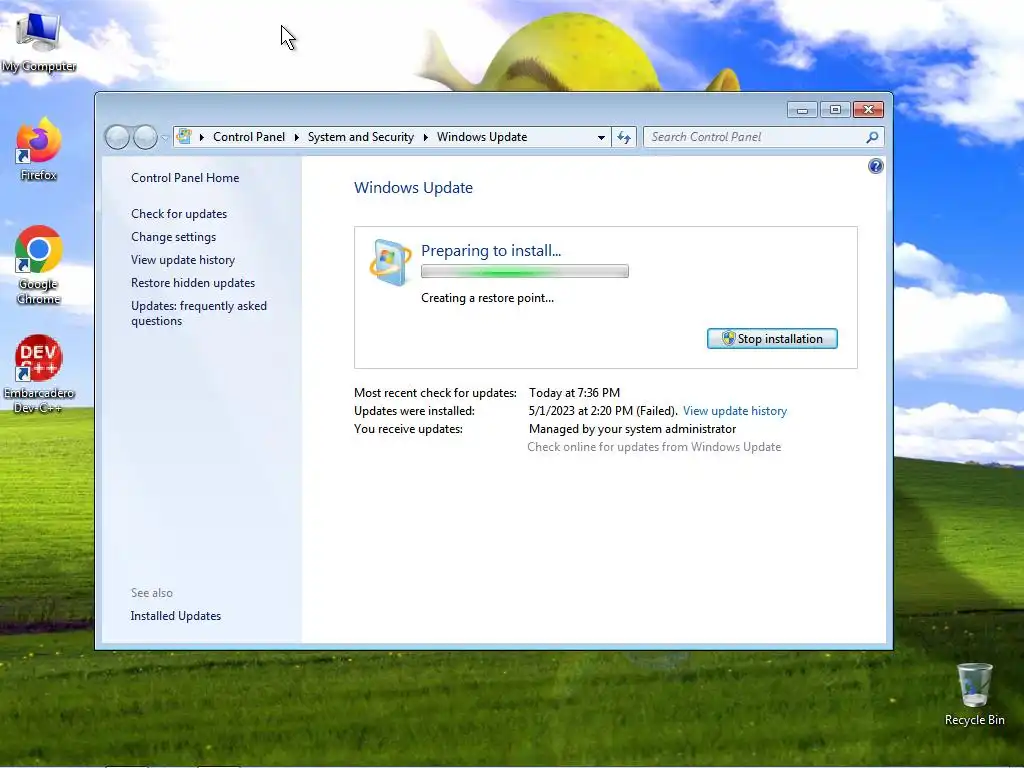
Task: Expand arrow after Control Panel breadcrumb
Action: (296, 137)
